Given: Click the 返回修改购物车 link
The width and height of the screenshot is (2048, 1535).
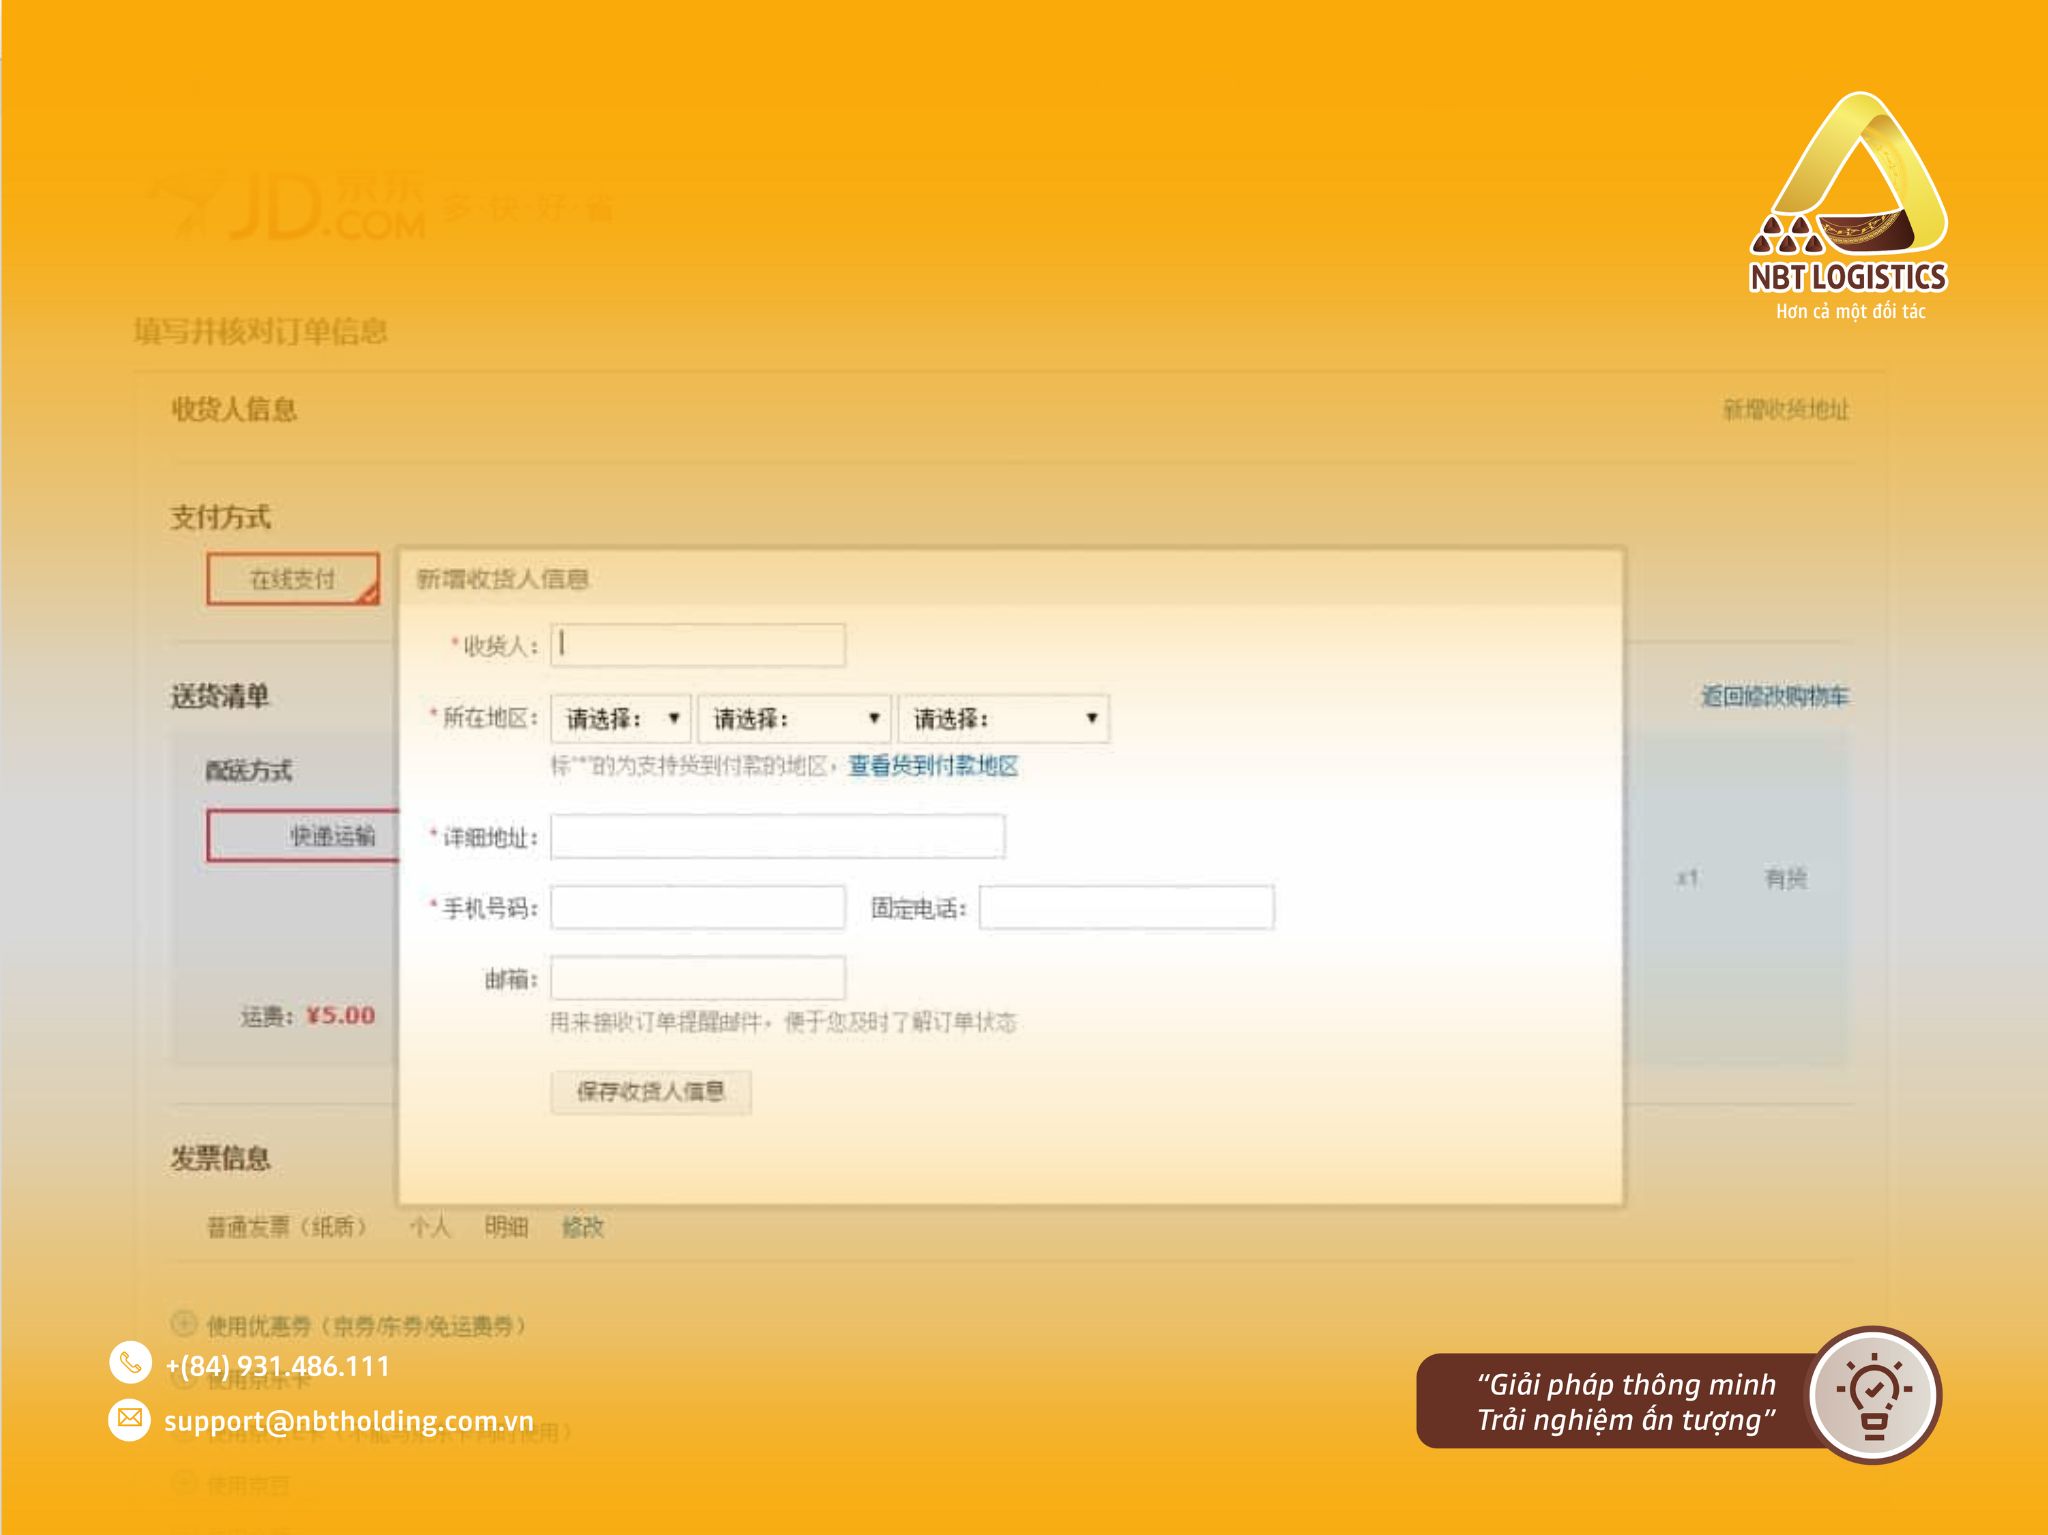Looking at the screenshot, I should [x=1775, y=696].
